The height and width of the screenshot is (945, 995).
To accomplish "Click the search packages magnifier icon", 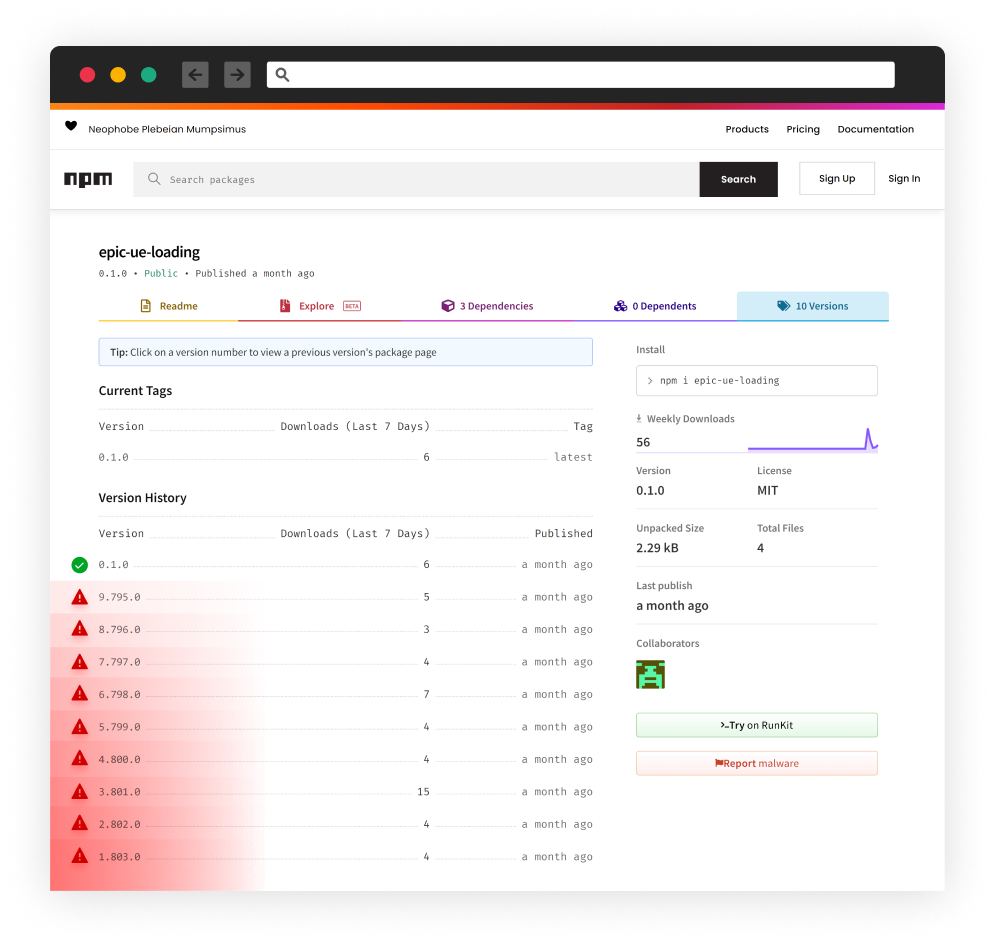I will pos(154,179).
